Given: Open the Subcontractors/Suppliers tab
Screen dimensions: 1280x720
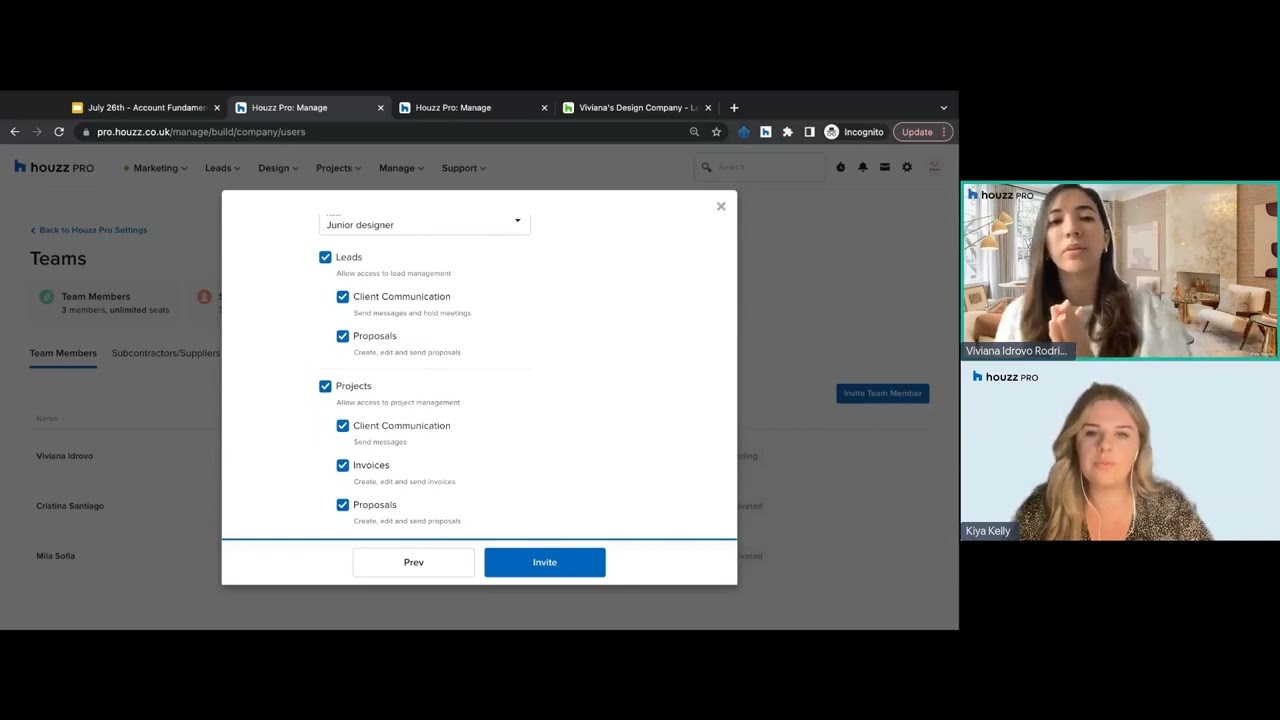Looking at the screenshot, I should pyautogui.click(x=166, y=353).
